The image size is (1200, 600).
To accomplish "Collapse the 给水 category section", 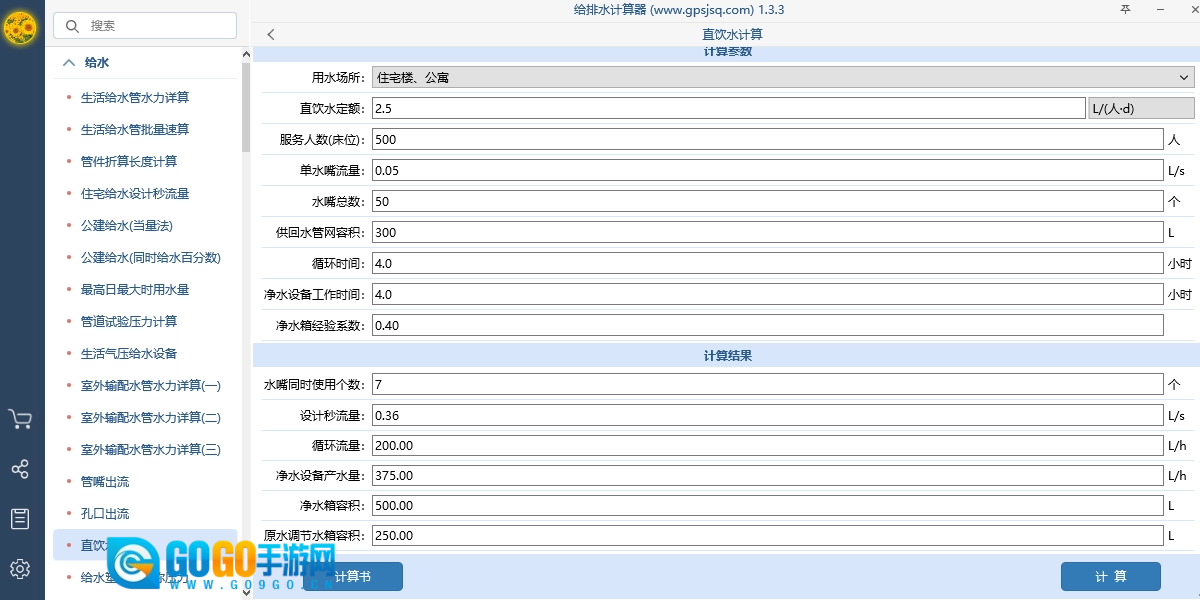I will coord(69,62).
